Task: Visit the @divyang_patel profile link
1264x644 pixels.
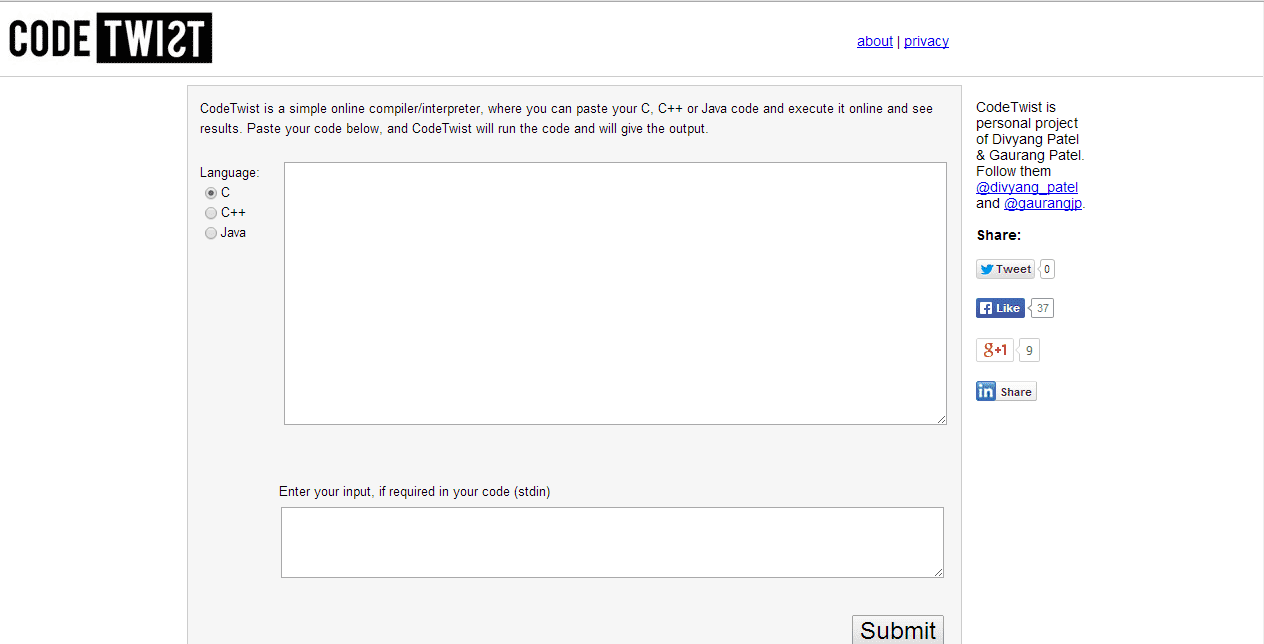Action: [x=1027, y=187]
